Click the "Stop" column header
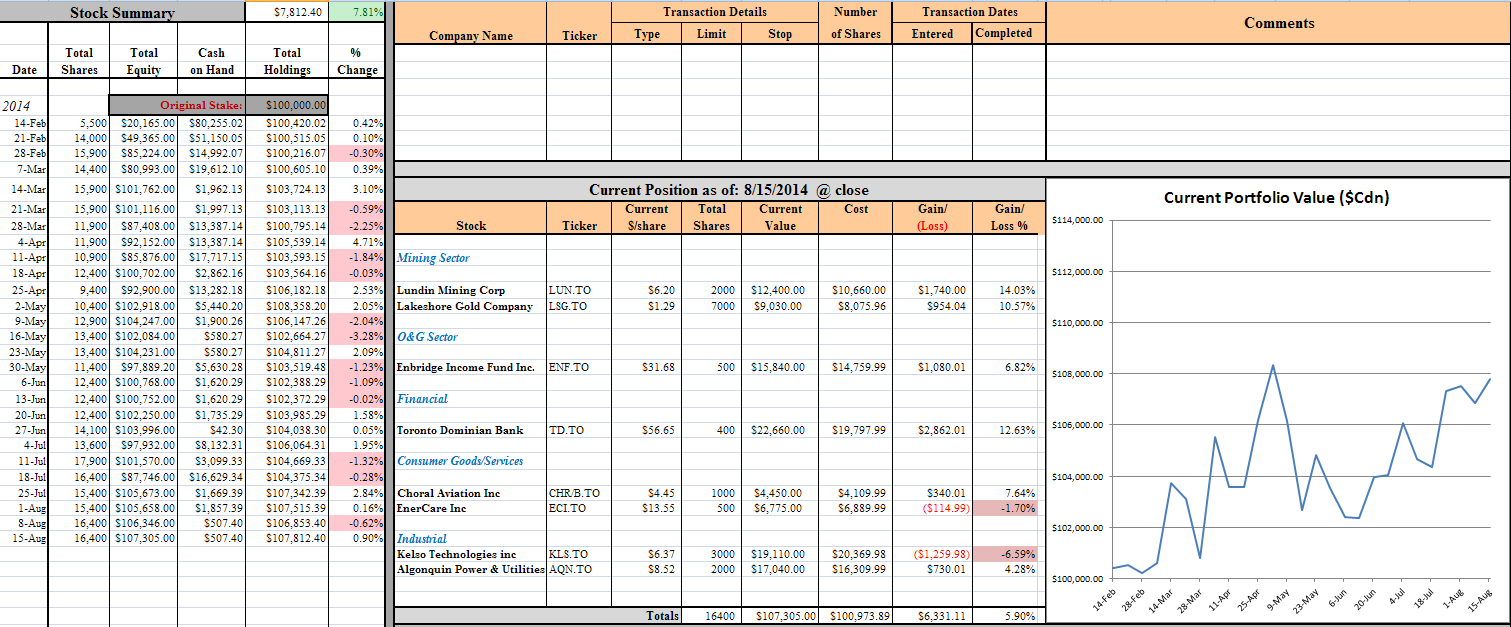The width and height of the screenshot is (1511, 627). click(x=780, y=34)
